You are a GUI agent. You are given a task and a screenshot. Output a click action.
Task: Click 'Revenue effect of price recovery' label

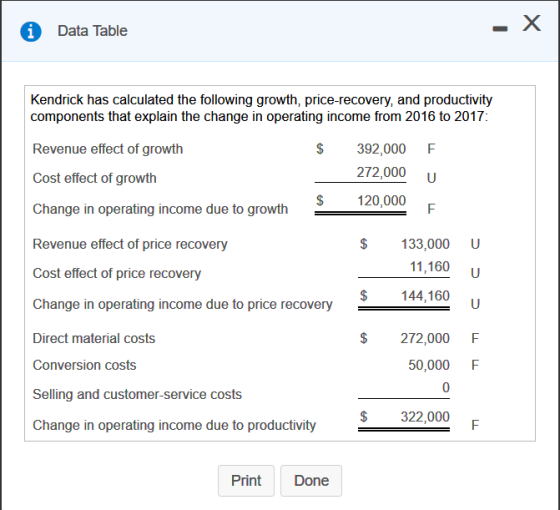(x=130, y=244)
